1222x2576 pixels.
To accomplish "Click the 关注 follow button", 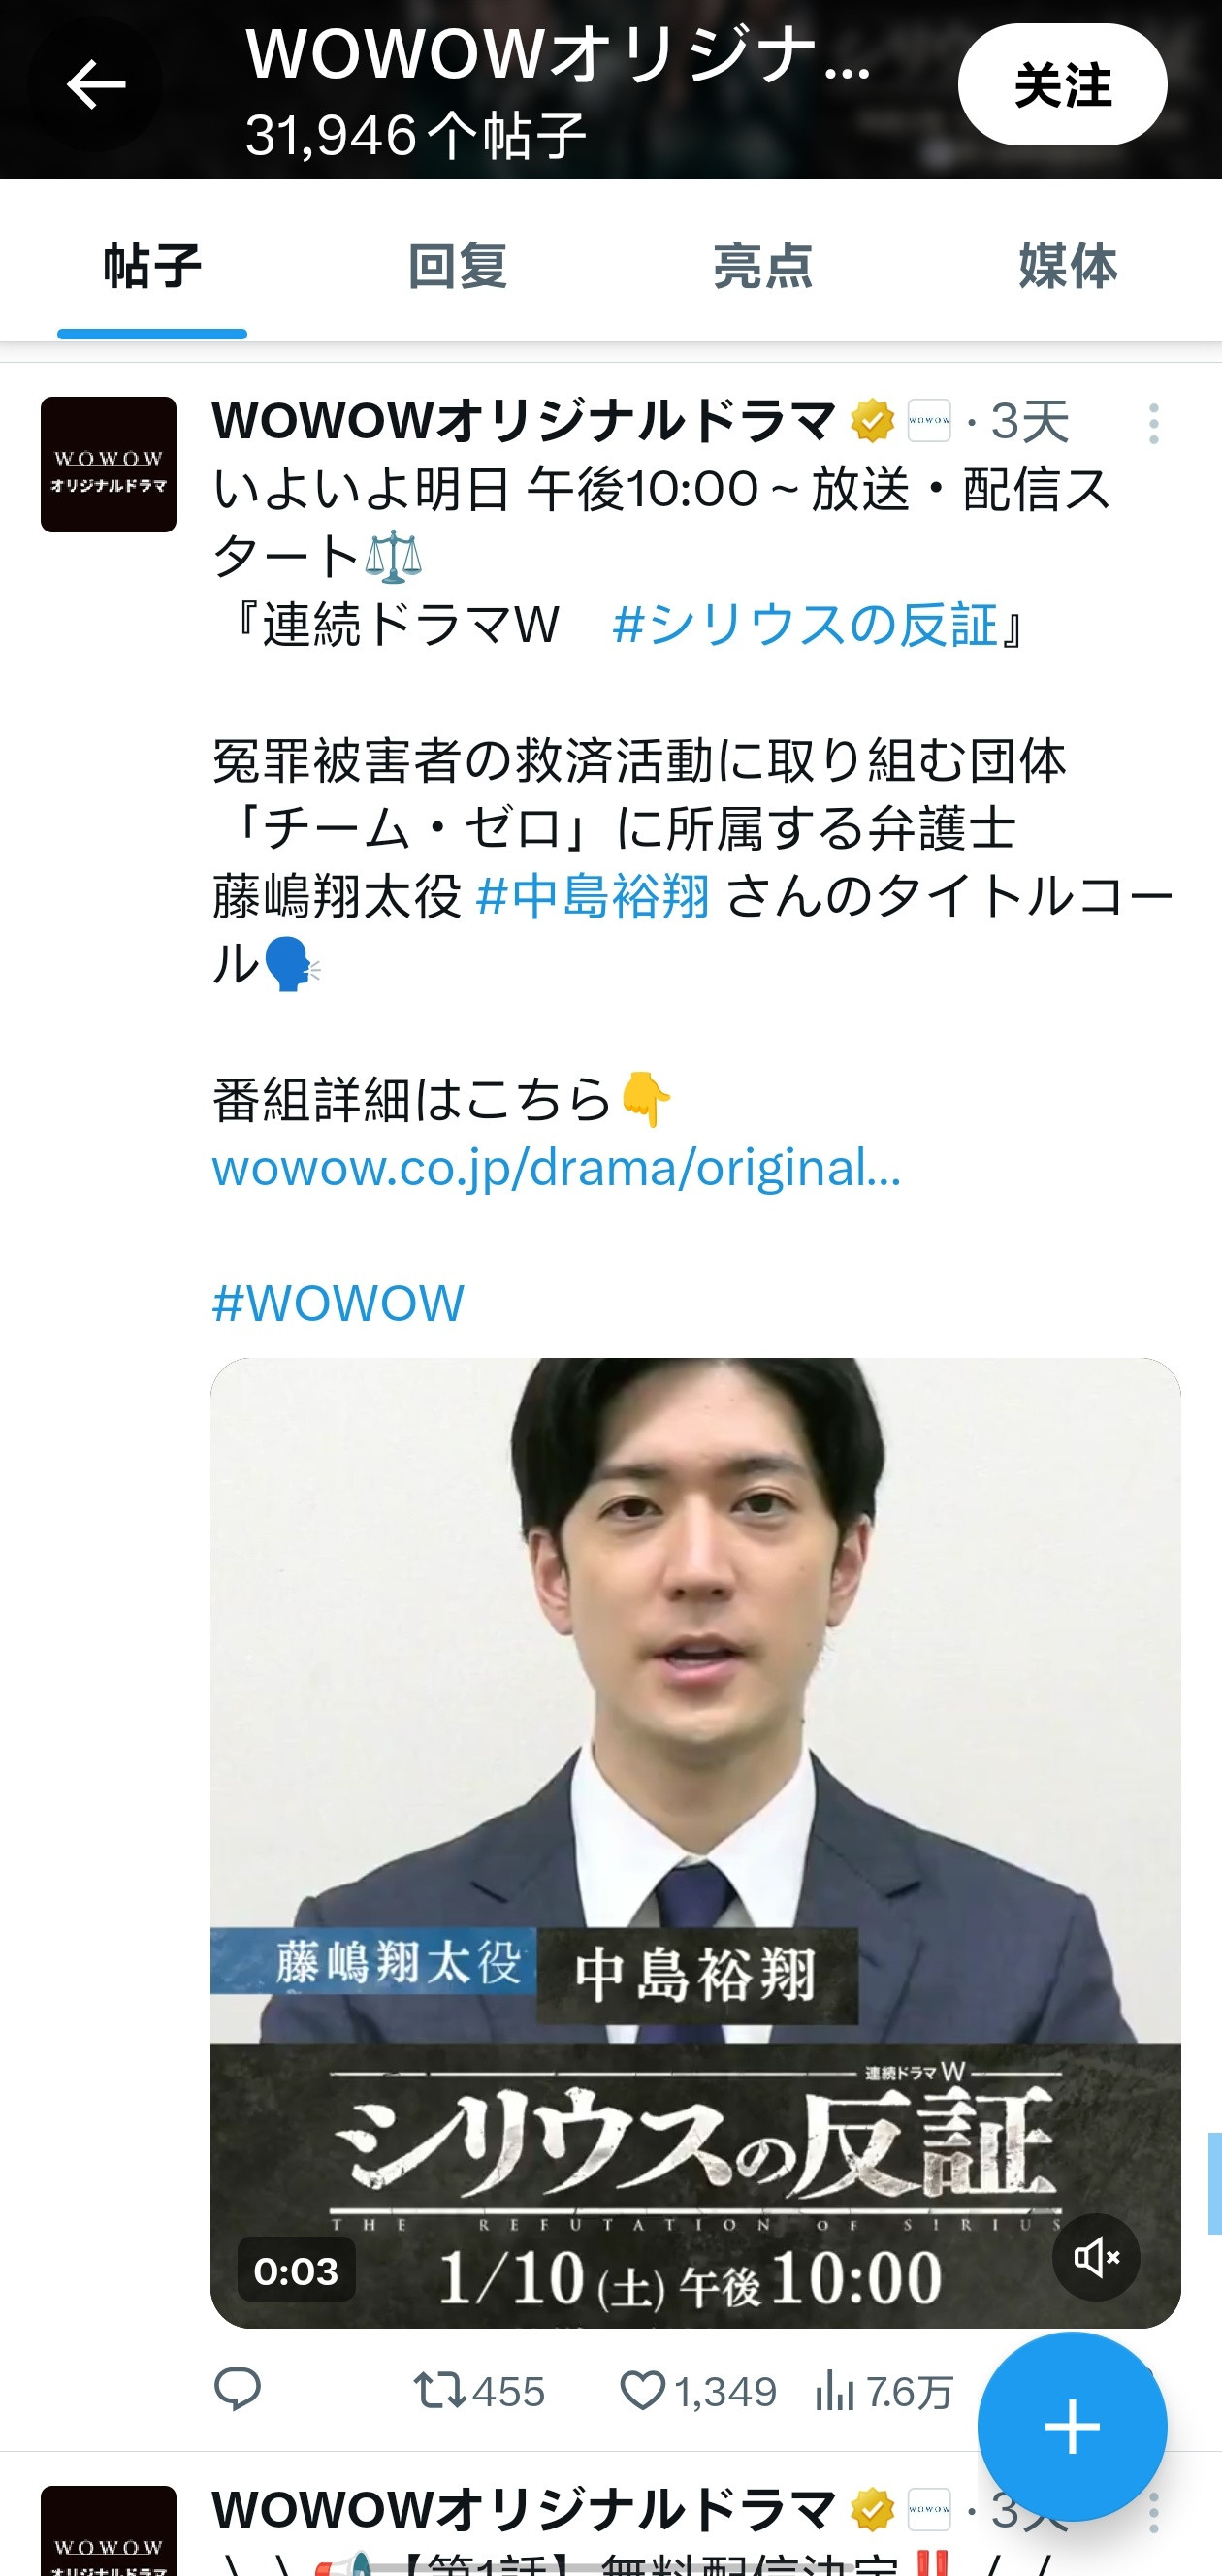I will point(1062,85).
